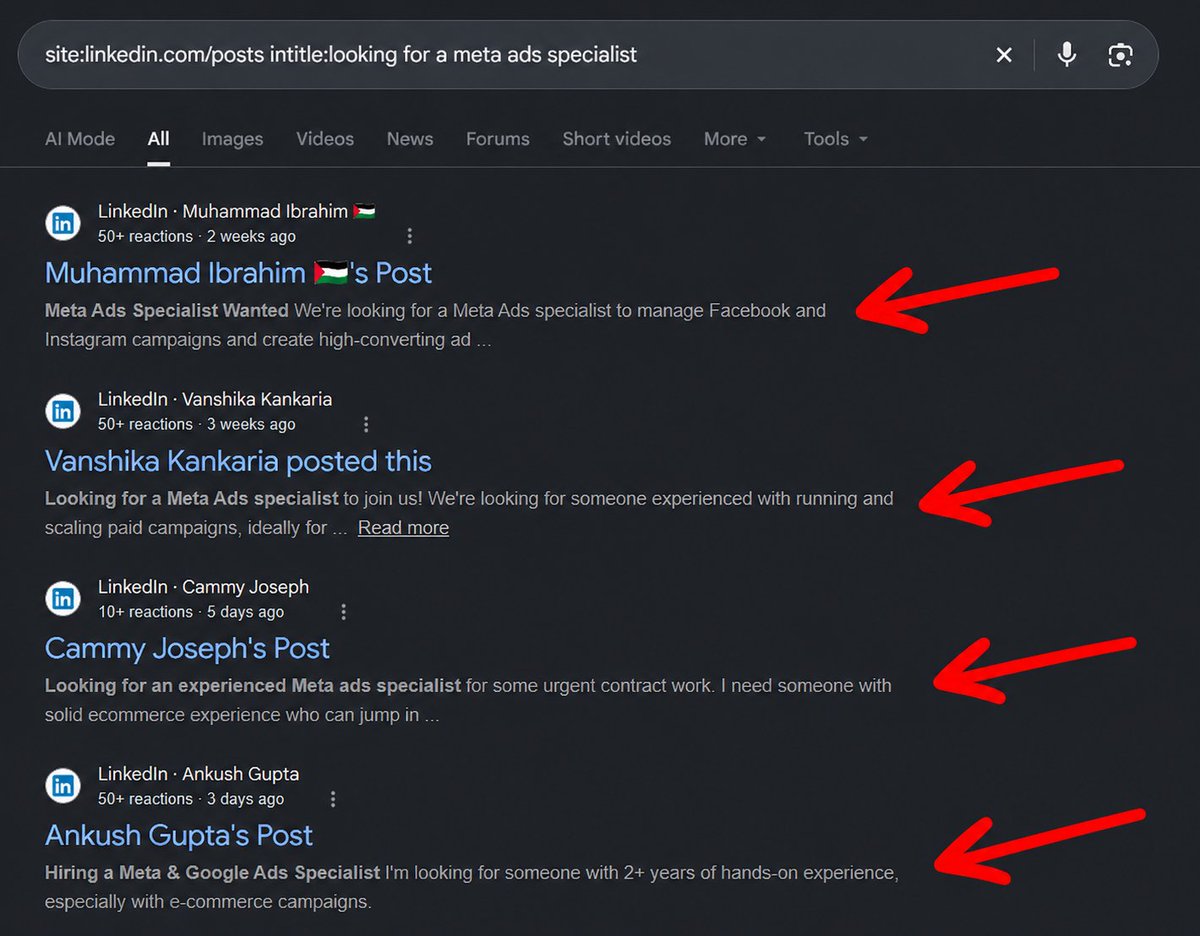Click the LinkedIn · Ankush Gupta source line
The width and height of the screenshot is (1200, 936).
[198, 774]
